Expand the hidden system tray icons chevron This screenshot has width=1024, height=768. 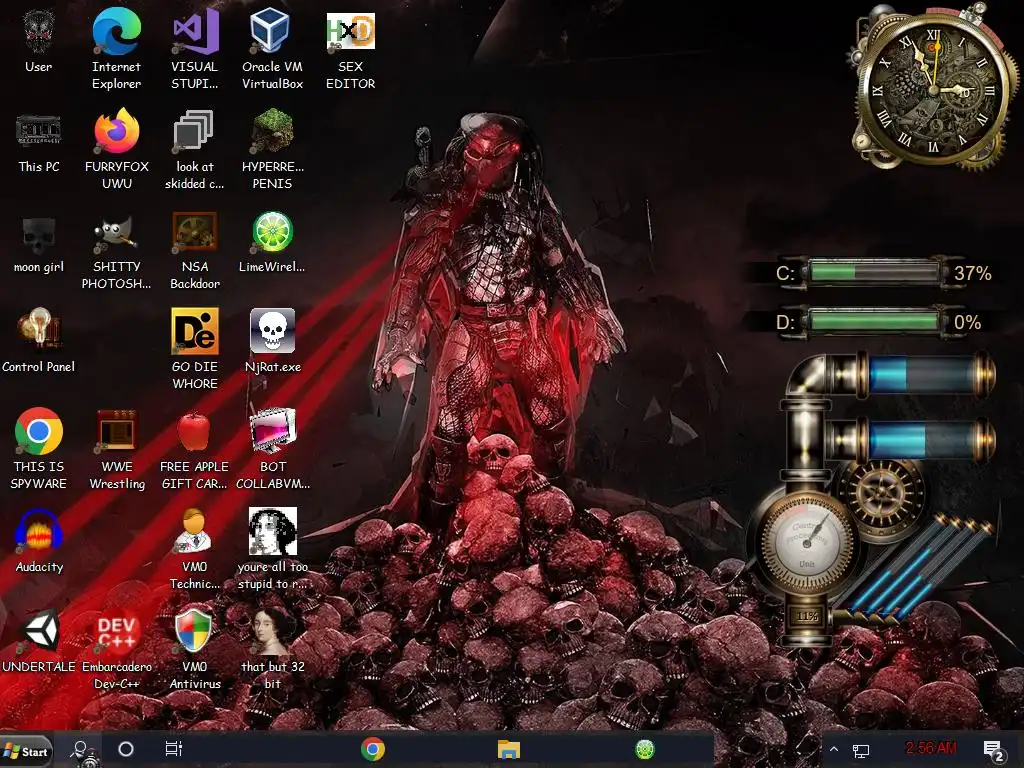pyautogui.click(x=834, y=750)
